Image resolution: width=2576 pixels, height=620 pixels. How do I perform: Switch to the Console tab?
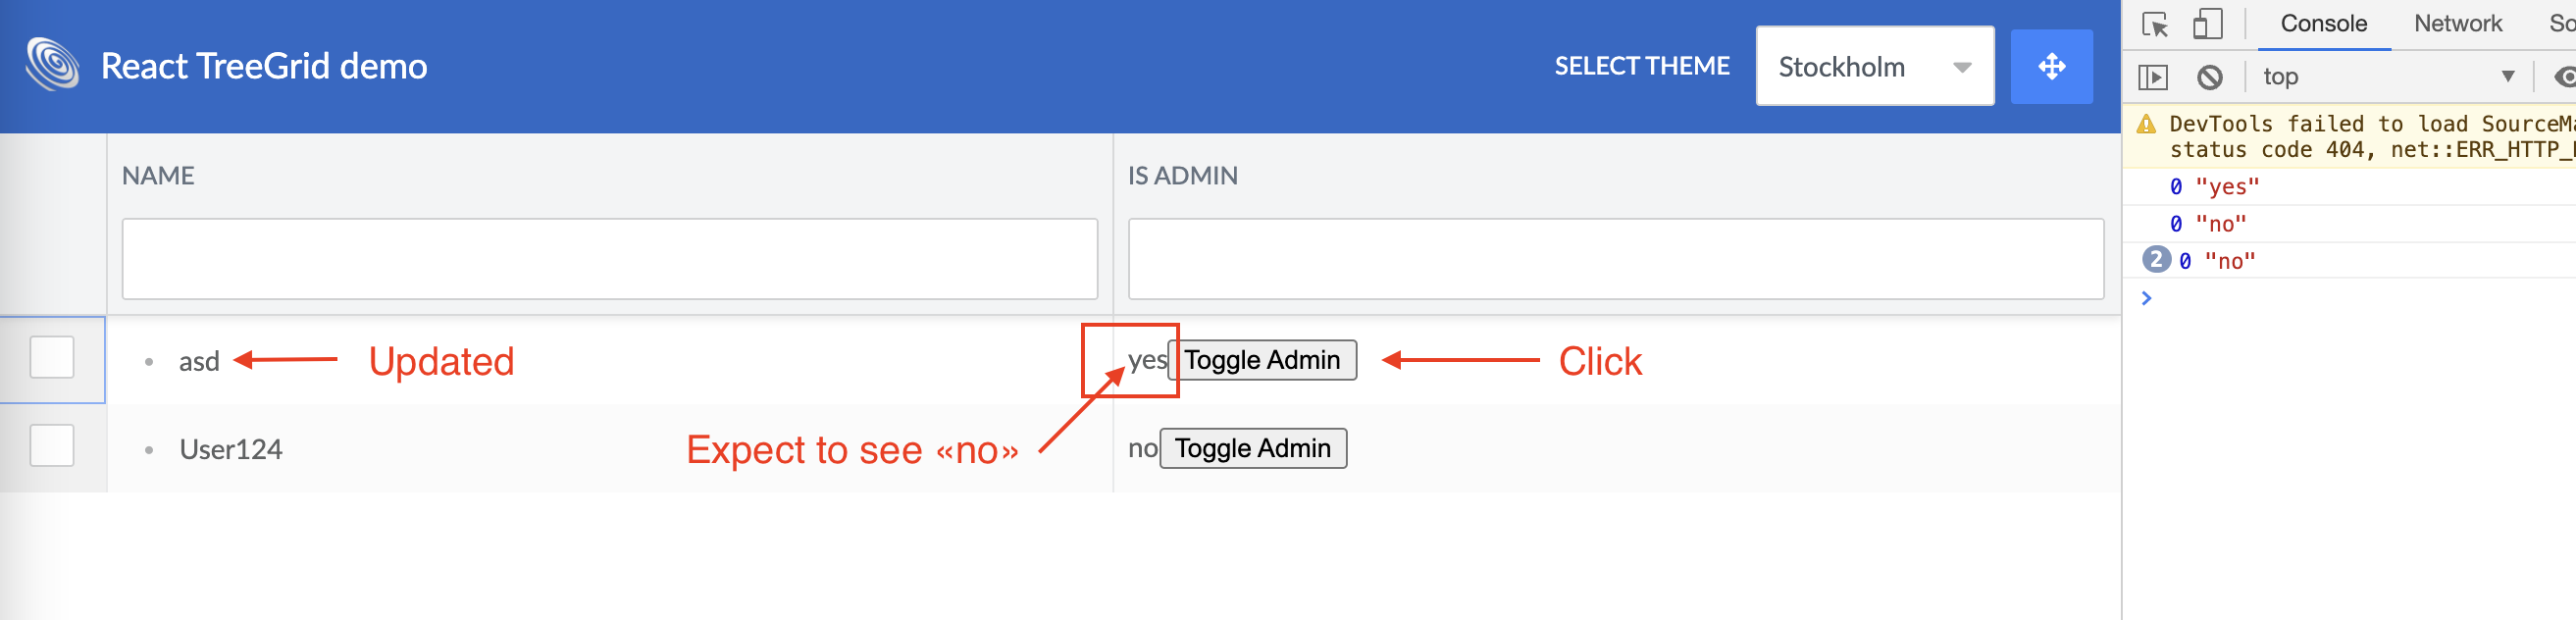2323,24
